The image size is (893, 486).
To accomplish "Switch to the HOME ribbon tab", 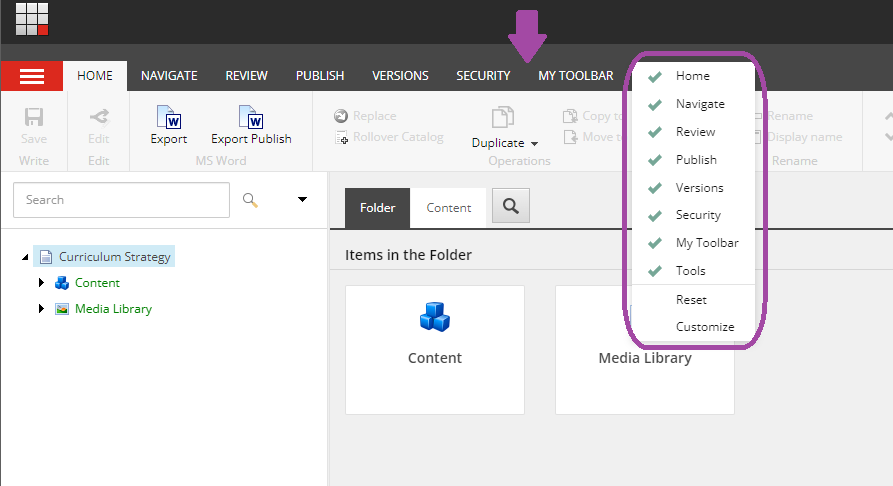I will click(x=95, y=76).
